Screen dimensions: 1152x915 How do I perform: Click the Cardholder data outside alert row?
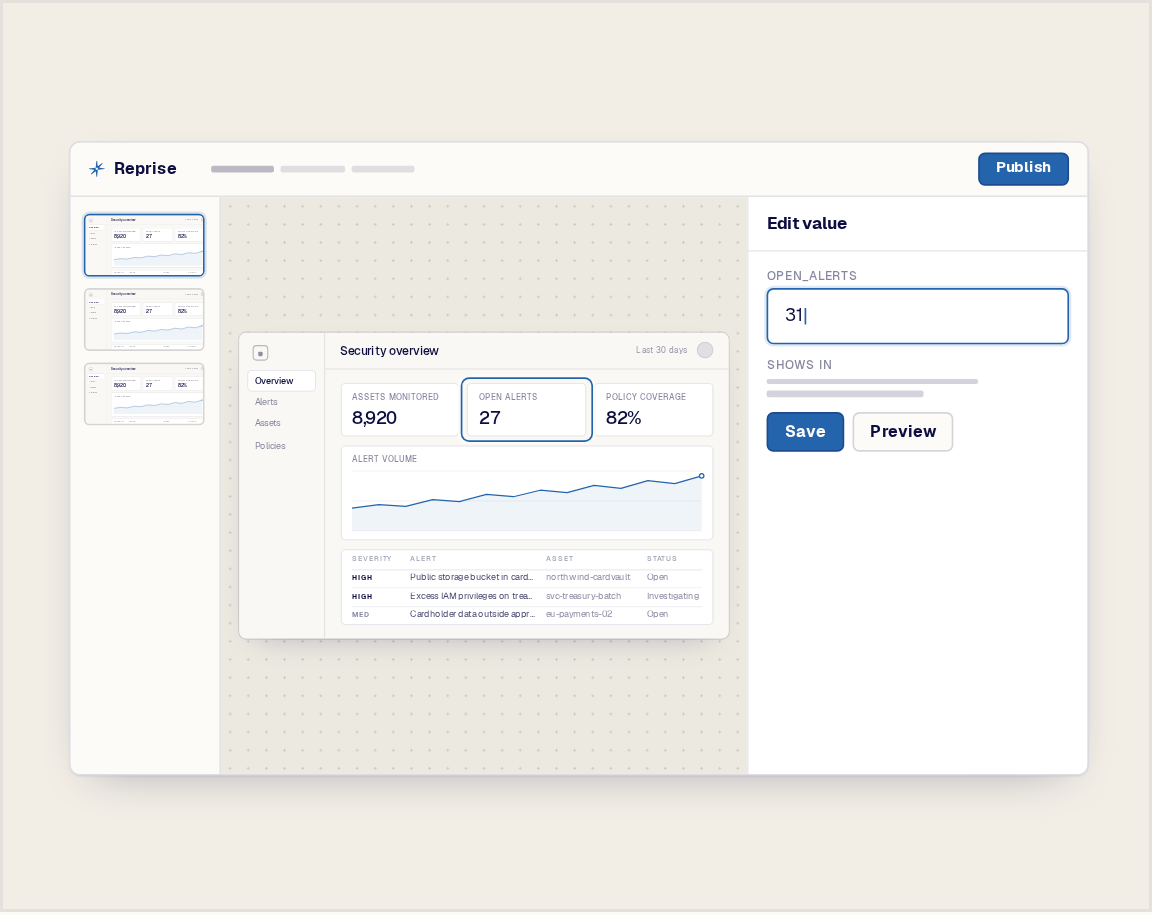pos(527,614)
